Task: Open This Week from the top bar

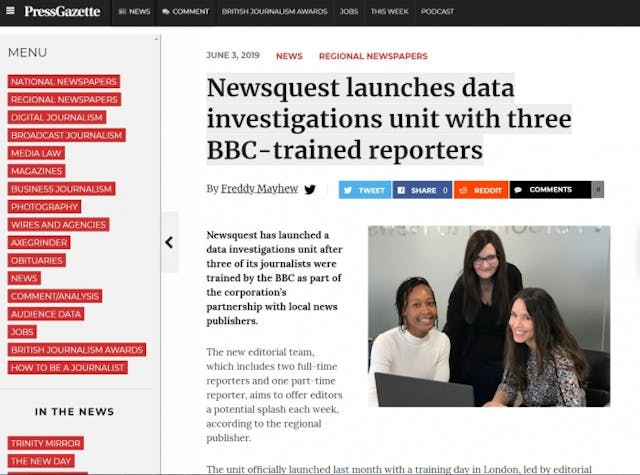Action: [390, 12]
